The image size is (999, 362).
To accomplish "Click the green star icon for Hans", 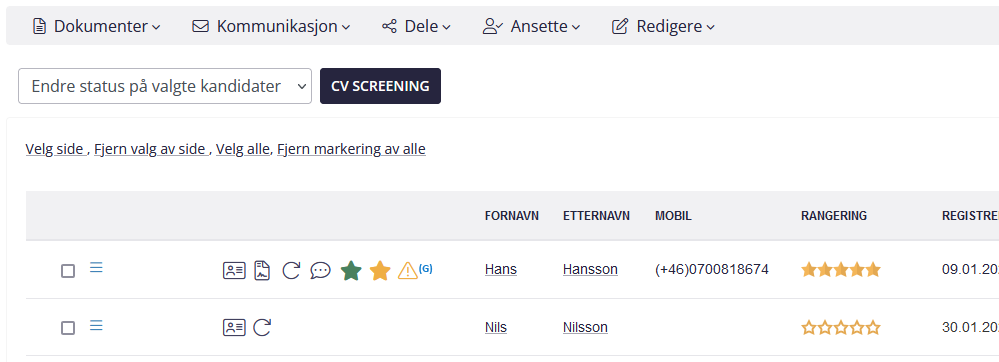I will [x=350, y=270].
